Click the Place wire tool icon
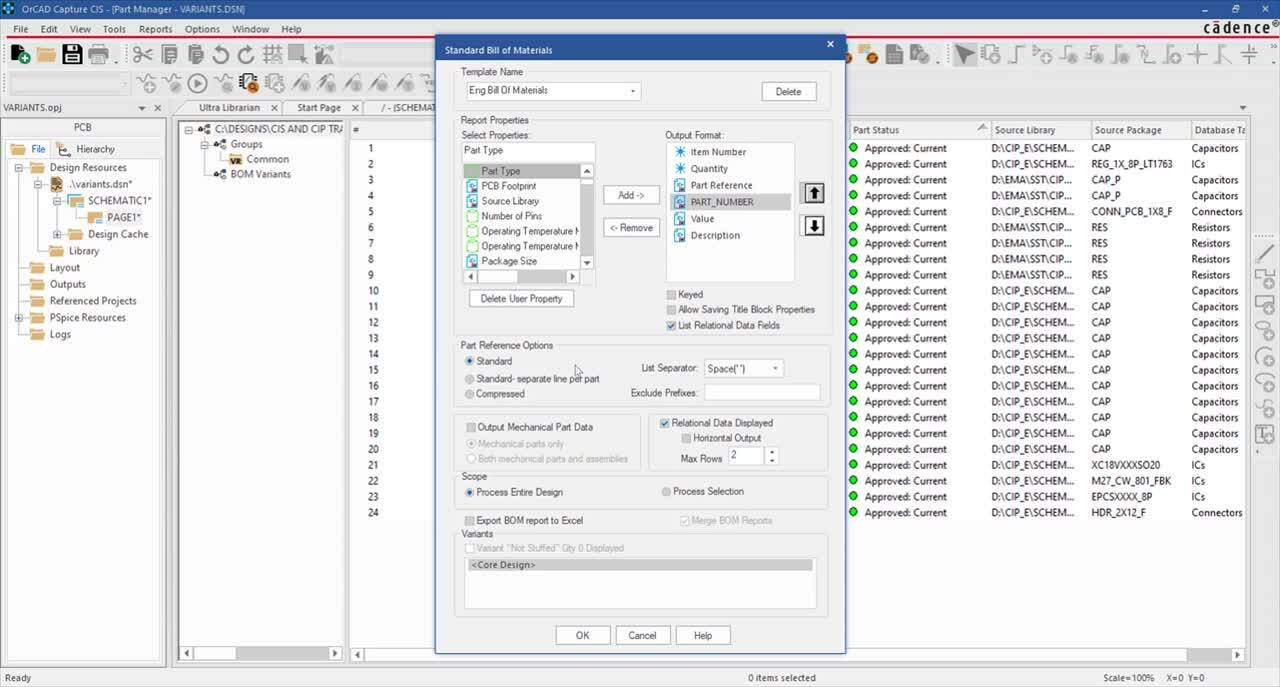The height and width of the screenshot is (687, 1280). tap(1012, 55)
